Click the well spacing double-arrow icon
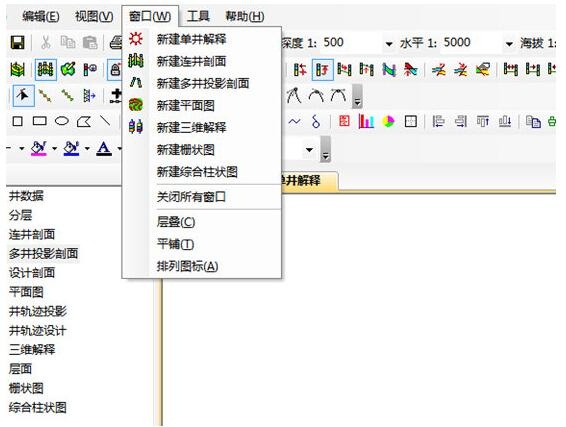 511,69
